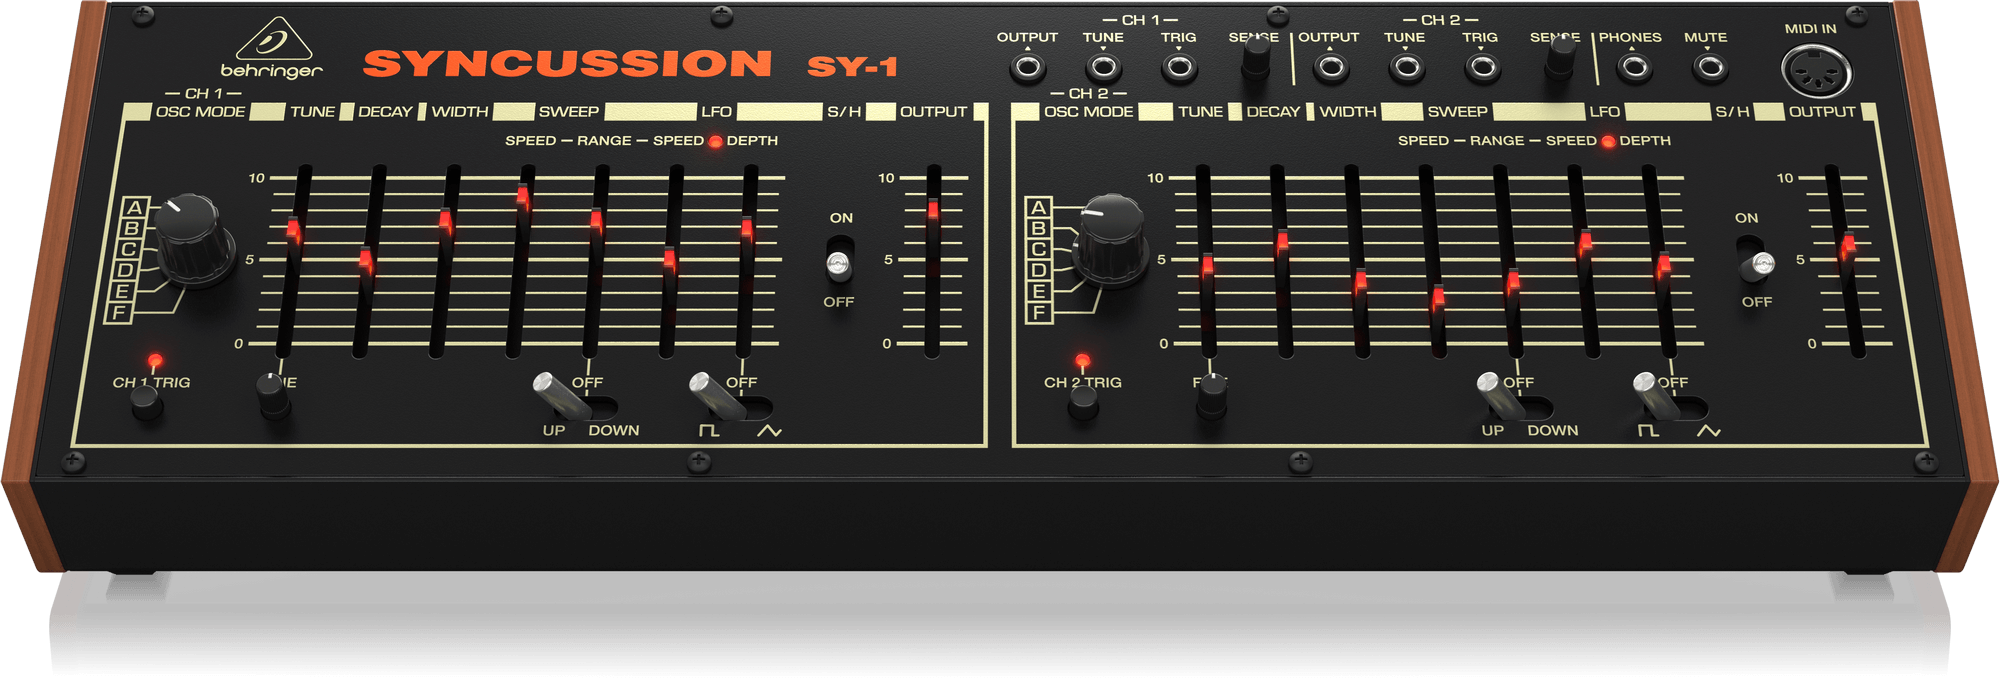The width and height of the screenshot is (2000, 679).
Task: Click the CH 1 OUTPUT level slider handle
Action: pyautogui.click(x=933, y=209)
